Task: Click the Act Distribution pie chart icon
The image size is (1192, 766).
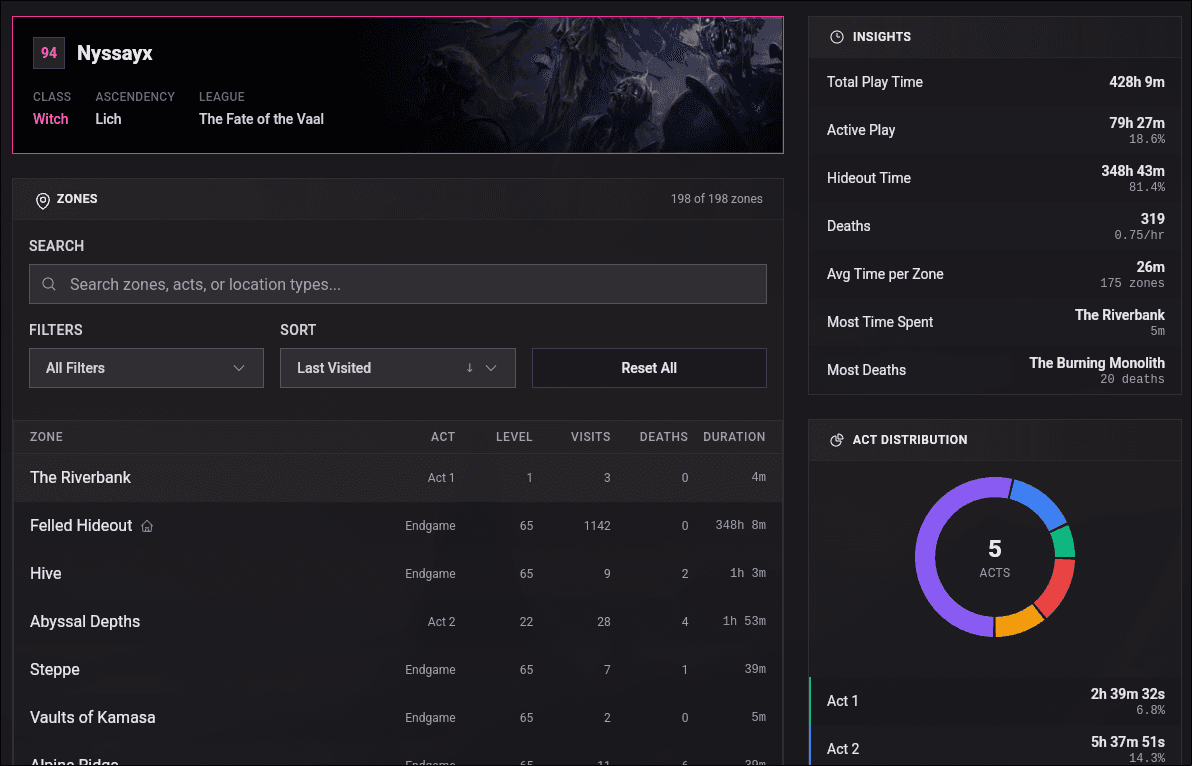Action: tap(837, 440)
